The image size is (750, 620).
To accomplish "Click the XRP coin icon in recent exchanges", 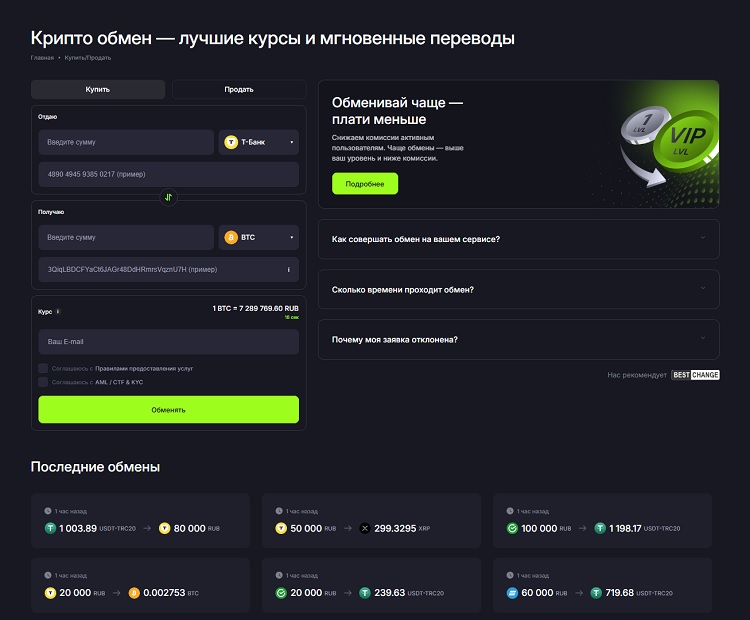I will [365, 528].
